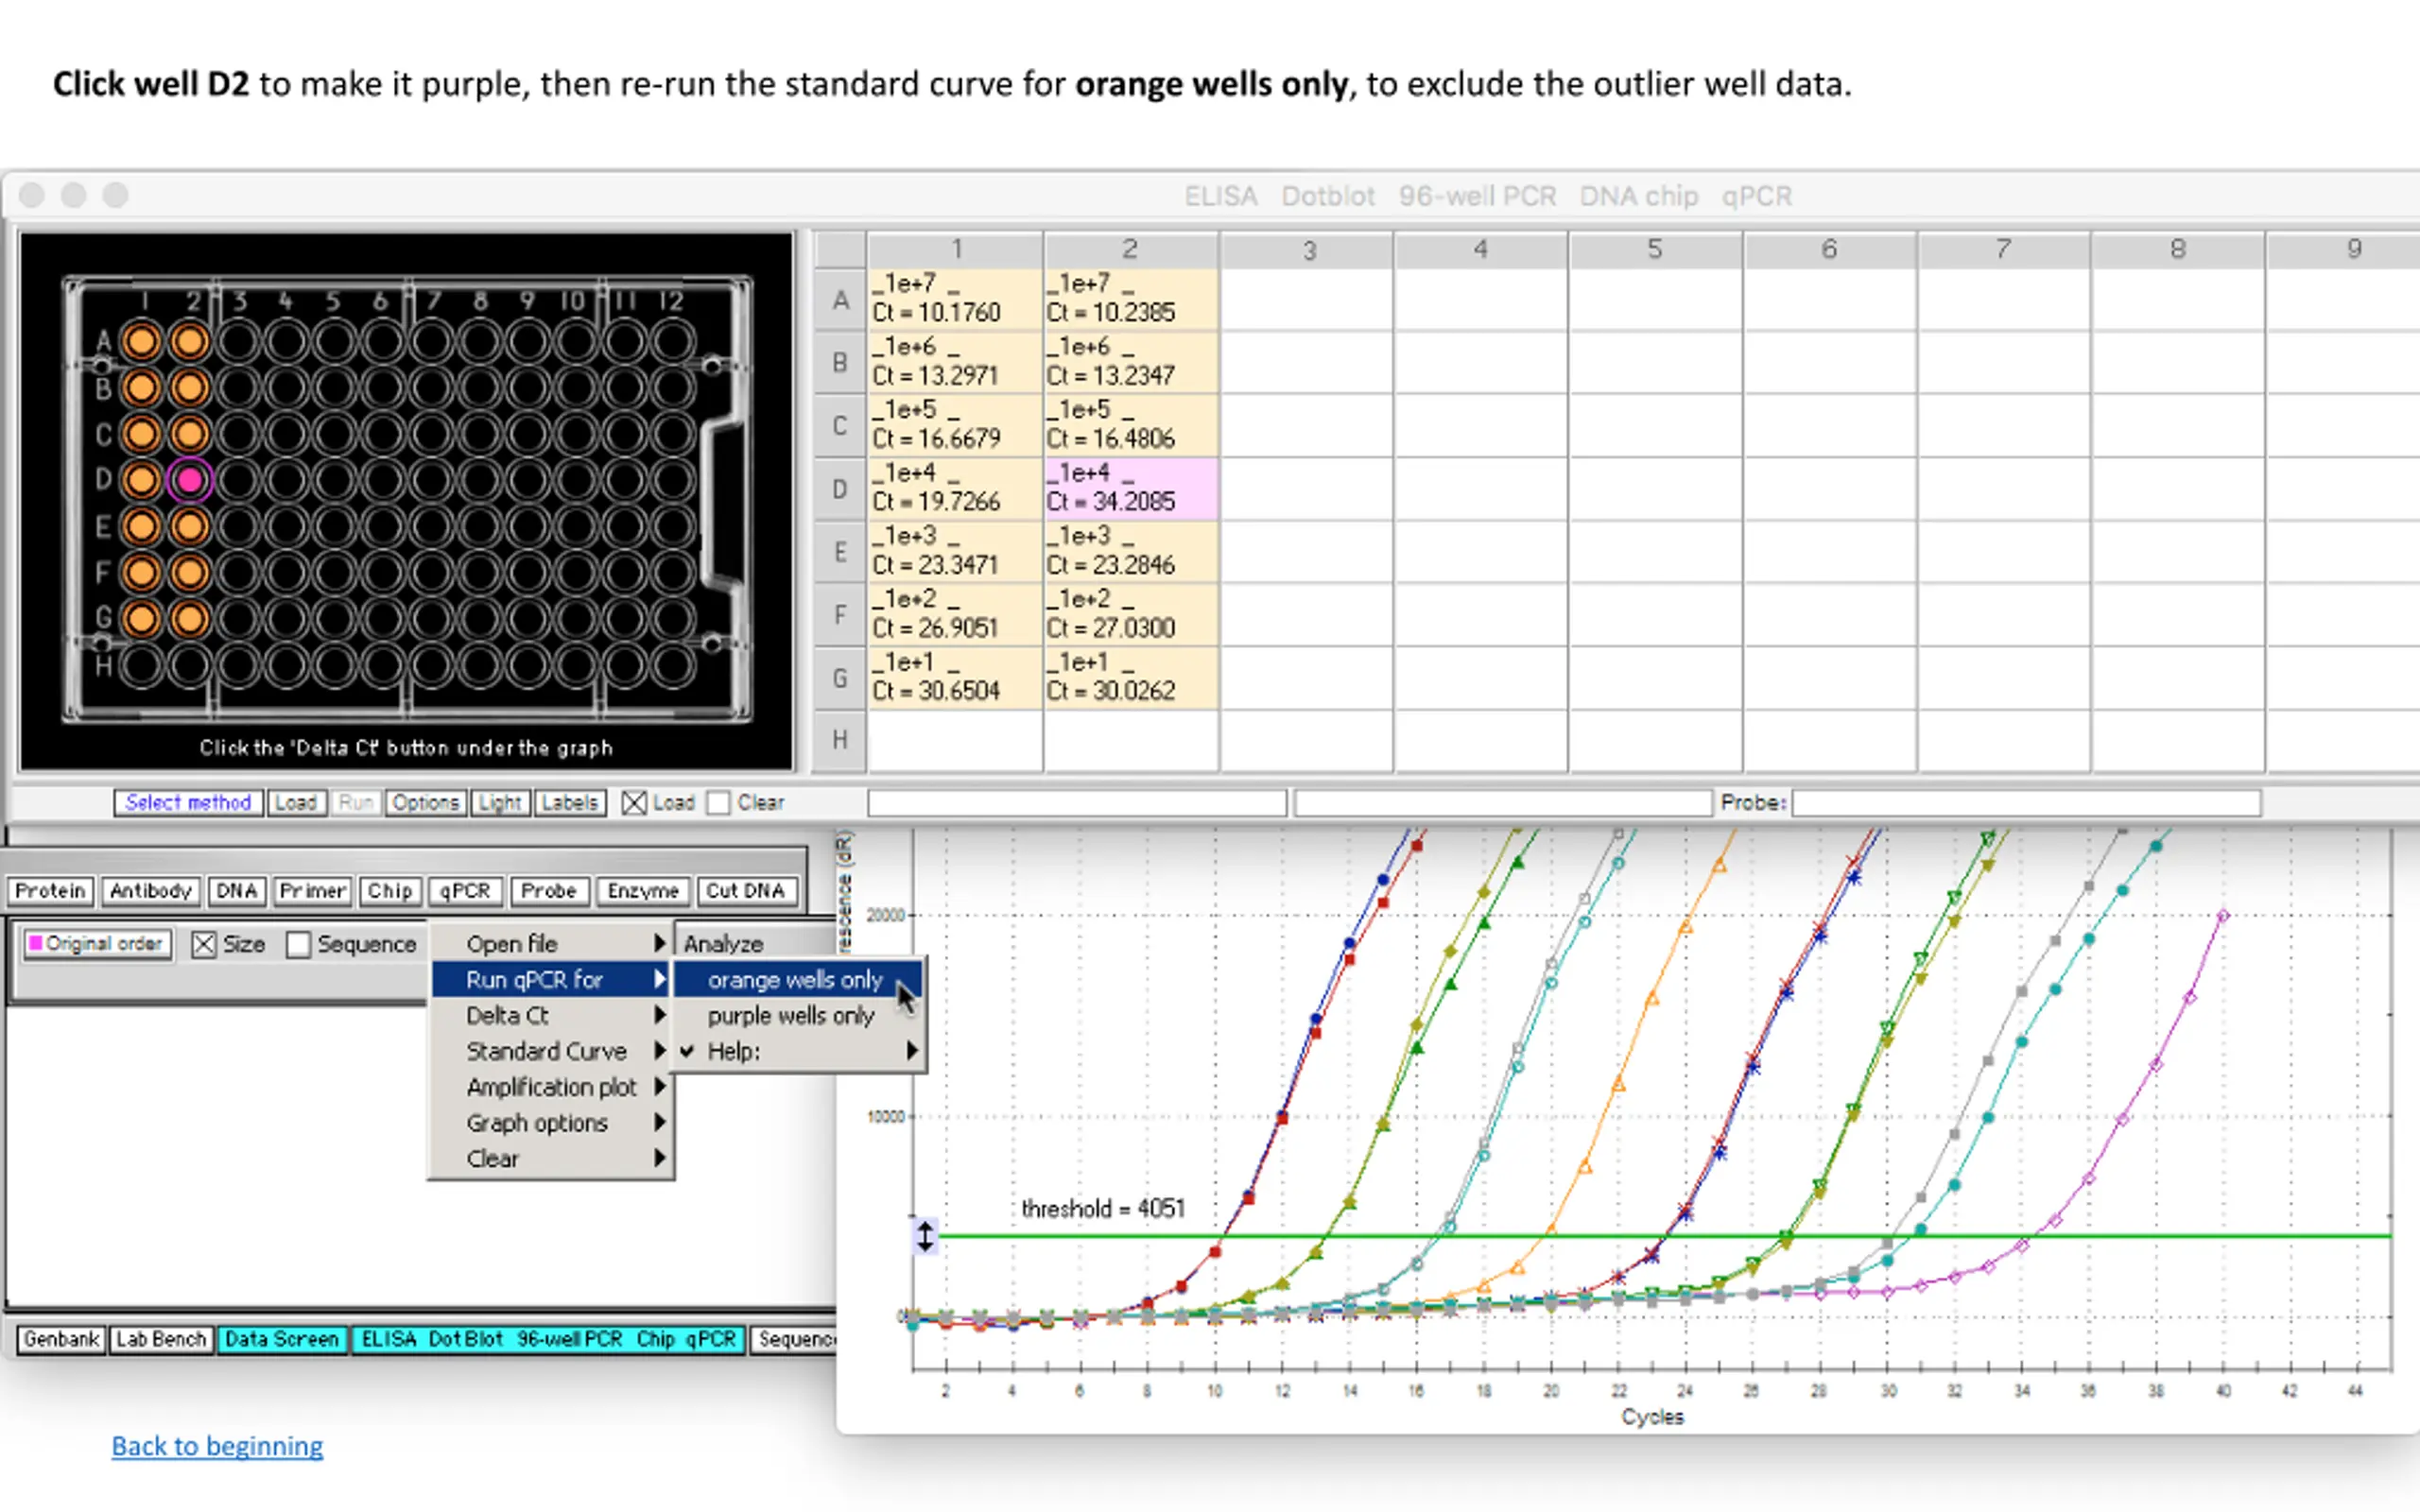The image size is (2420, 1512).
Task: Toggle the Load checkbox
Action: click(633, 803)
